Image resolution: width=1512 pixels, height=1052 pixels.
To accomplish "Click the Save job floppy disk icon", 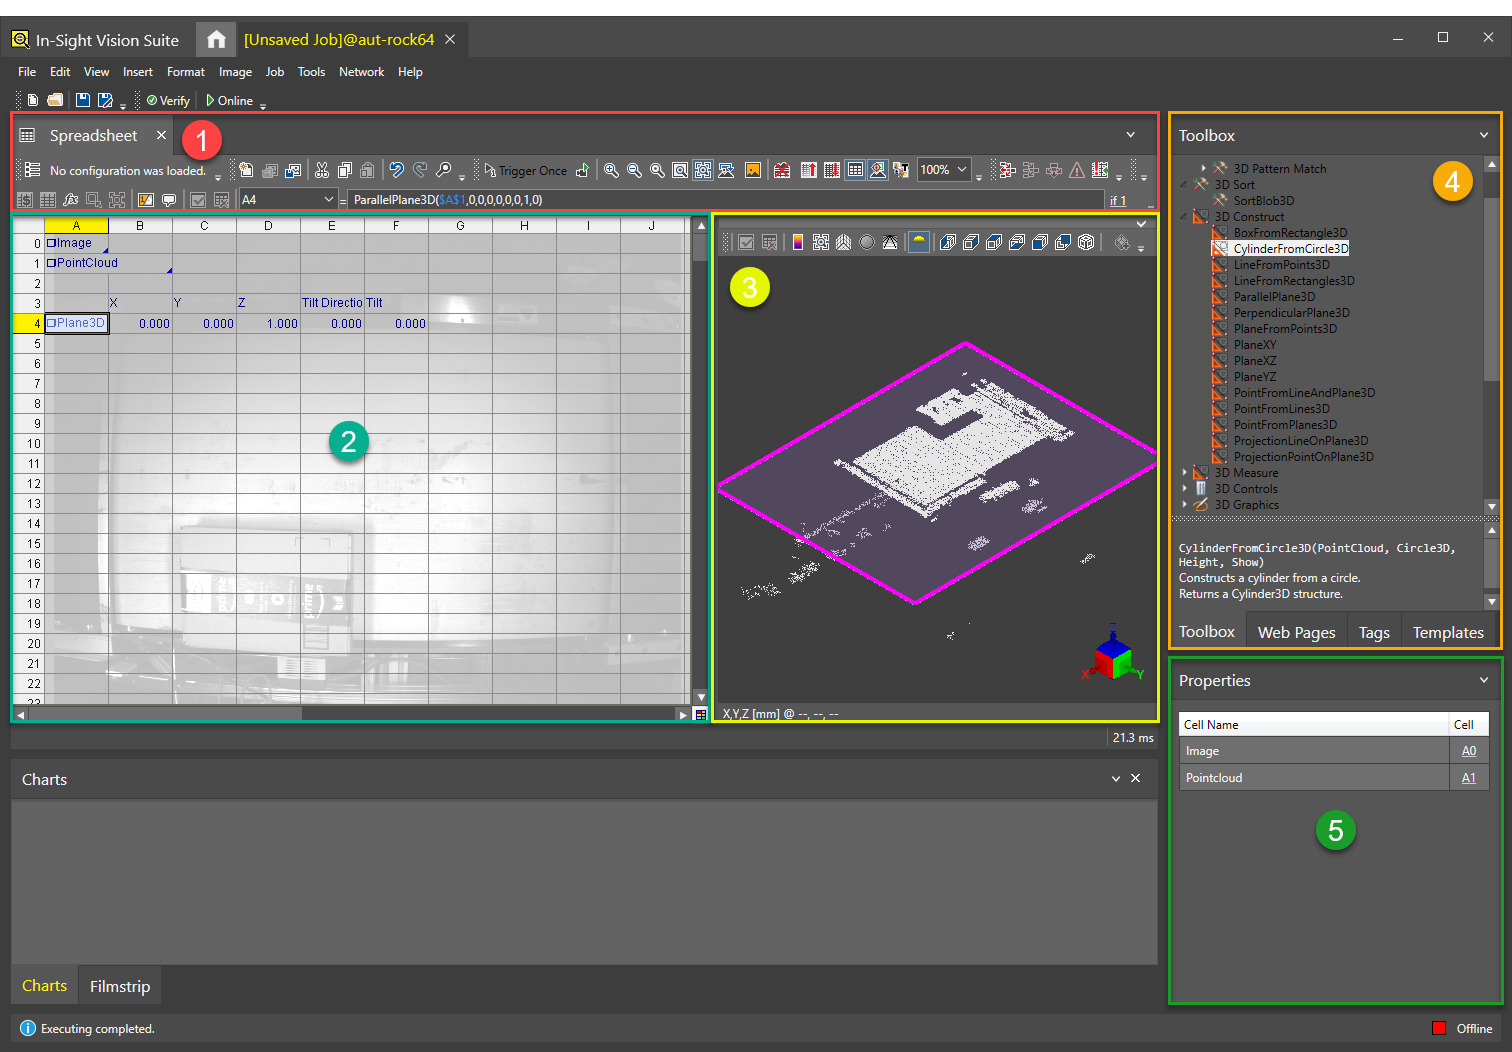I will coord(82,100).
